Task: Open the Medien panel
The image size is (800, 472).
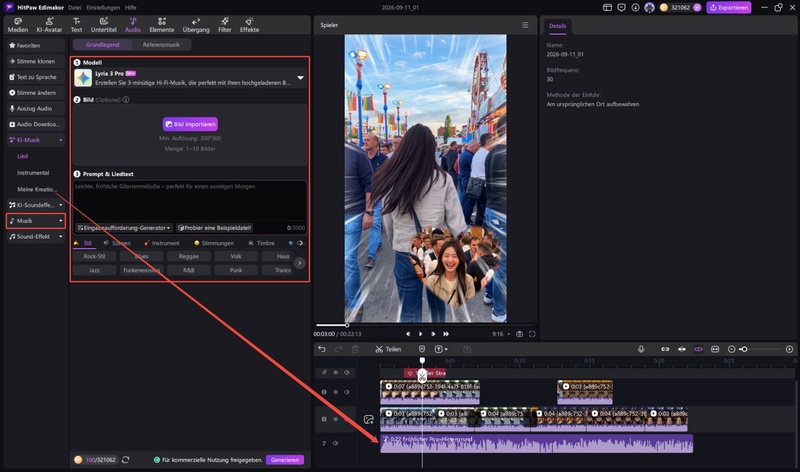Action: click(18, 25)
